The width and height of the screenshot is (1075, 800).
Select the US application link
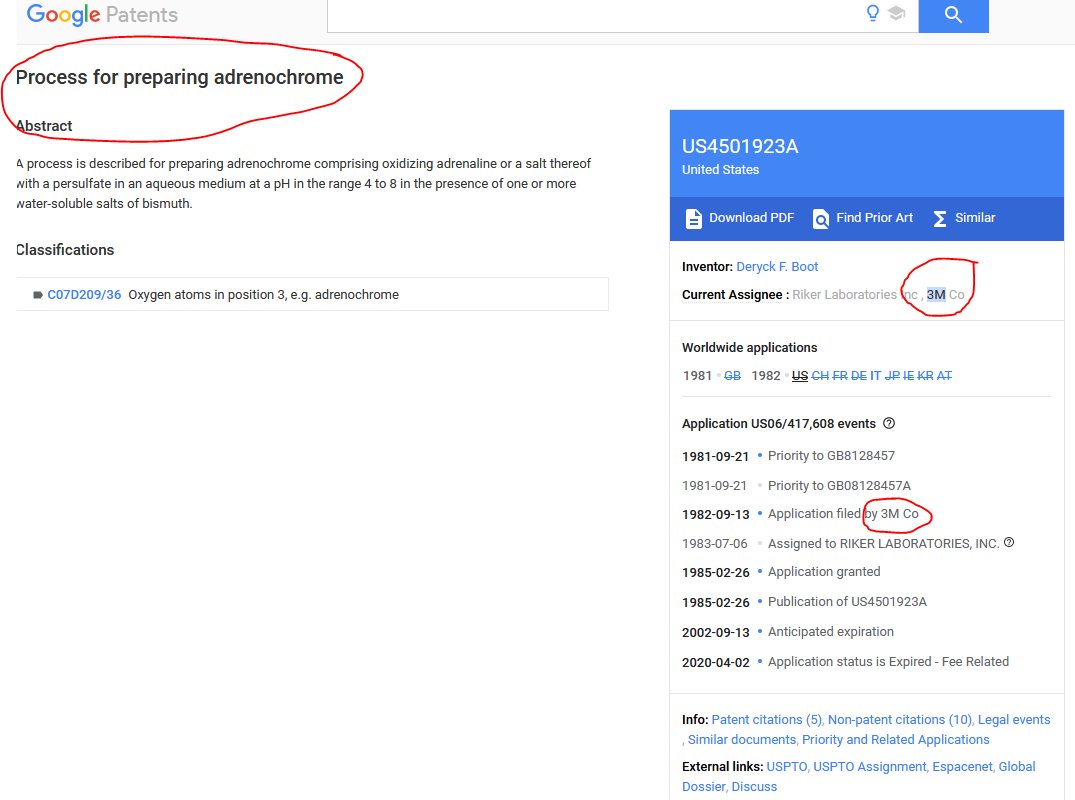(799, 376)
